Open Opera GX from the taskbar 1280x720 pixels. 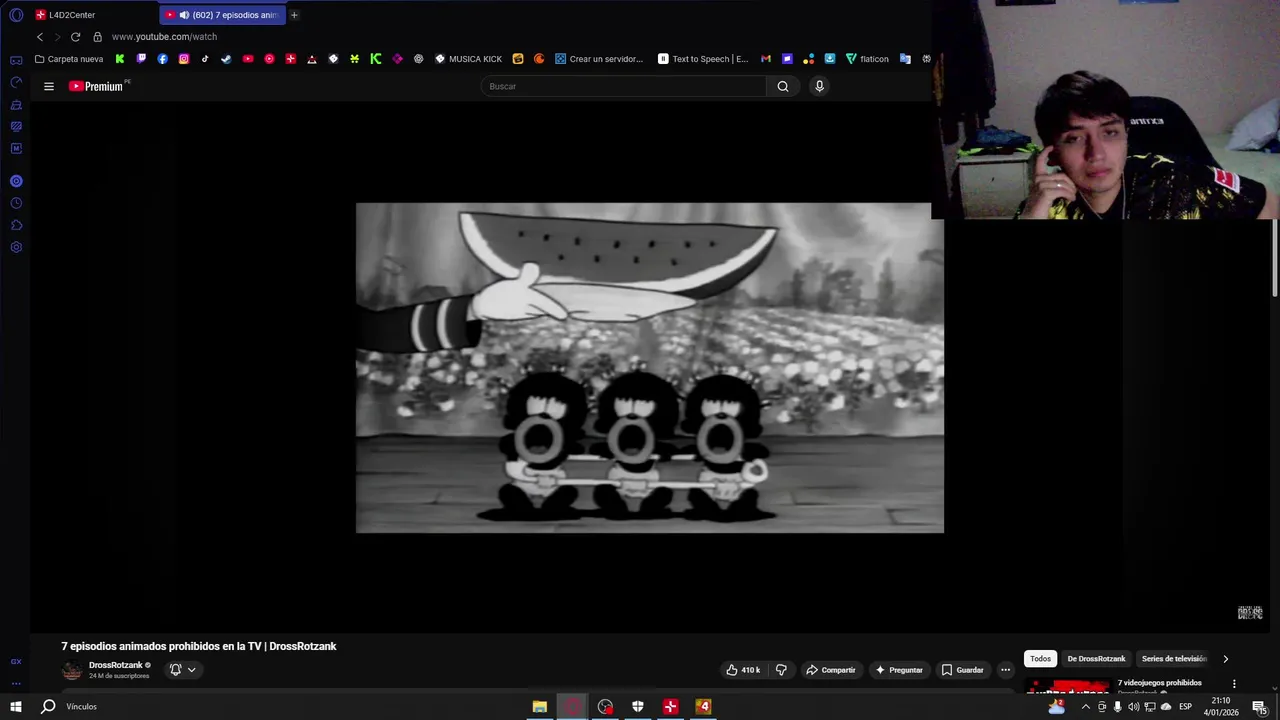pos(572,707)
